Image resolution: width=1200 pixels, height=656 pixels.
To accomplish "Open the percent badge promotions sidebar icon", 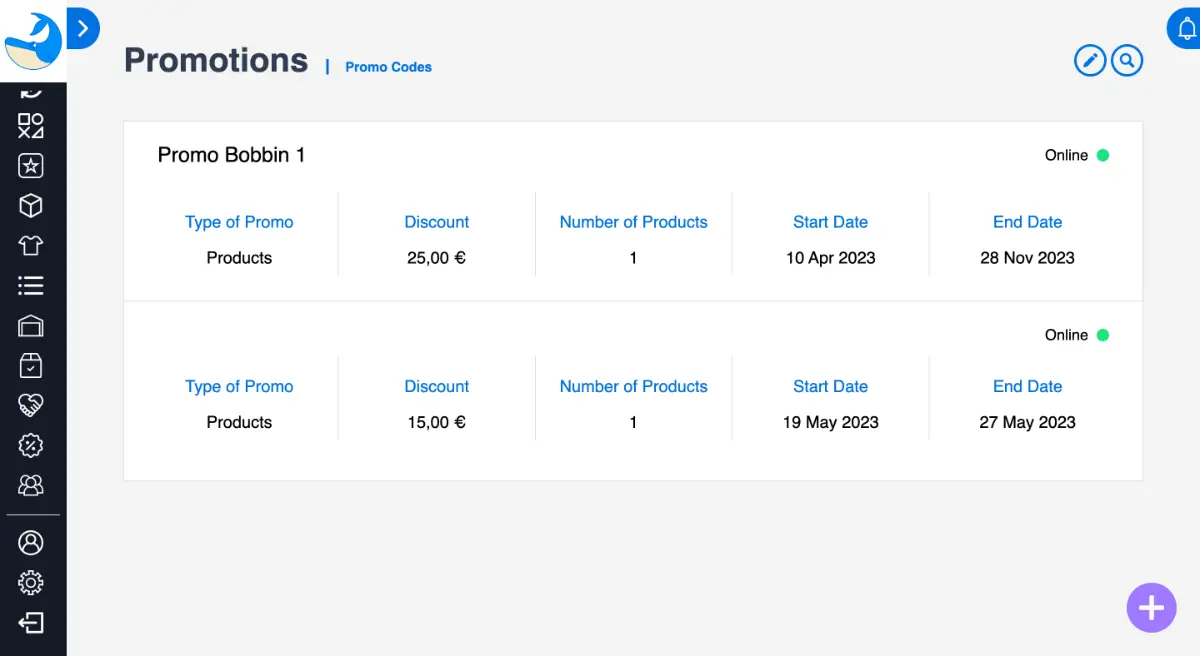I will tap(31, 445).
